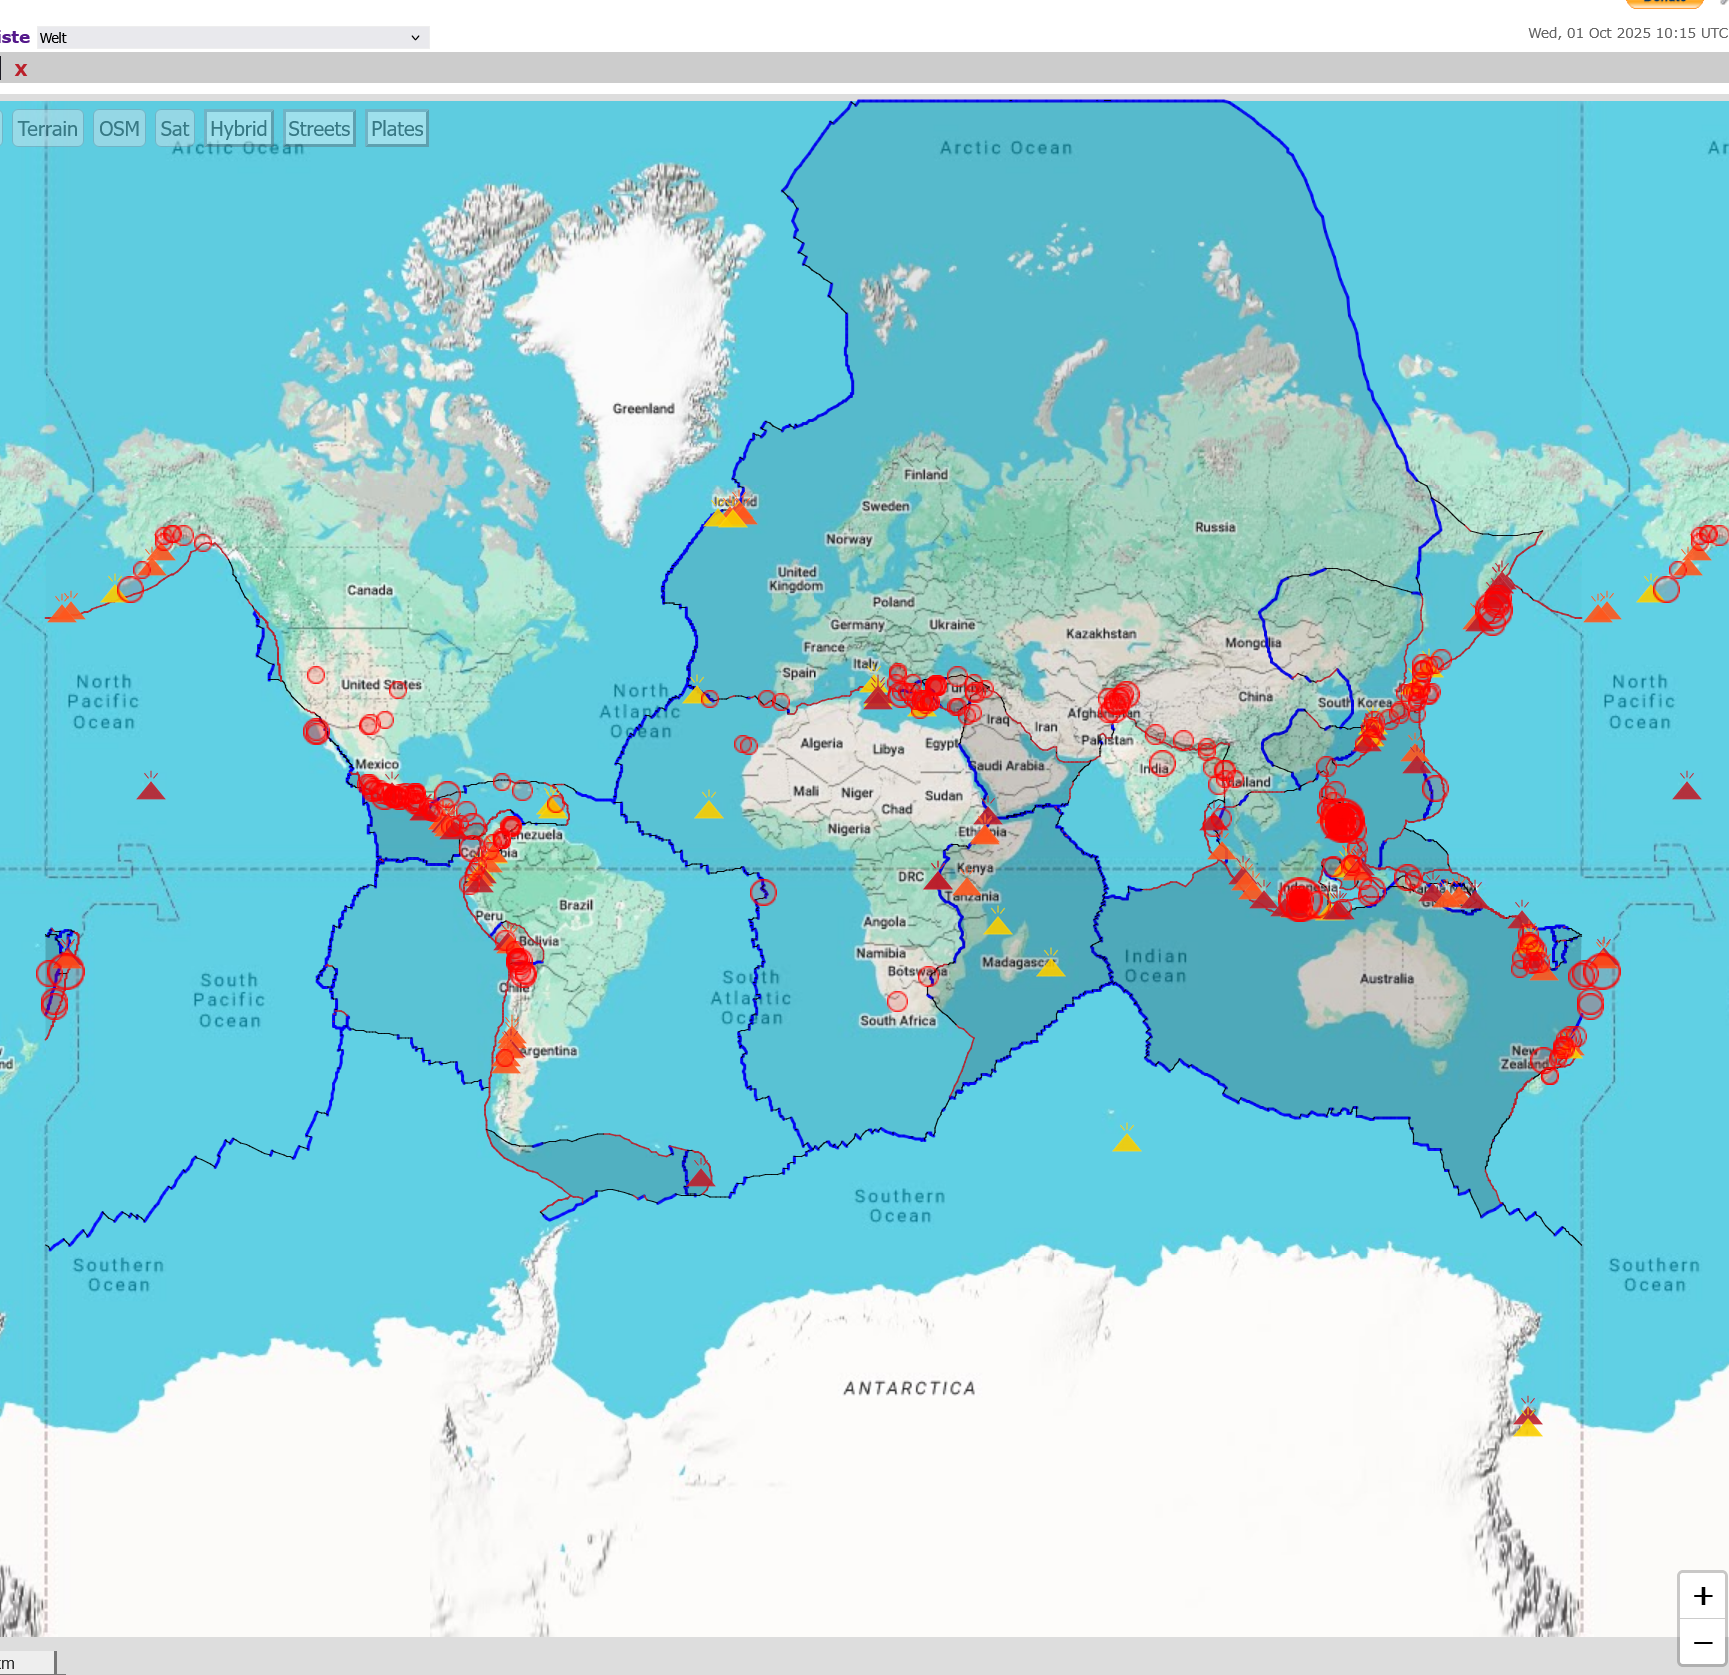Toggle the Hybrid map layer
Image resolution: width=1729 pixels, height=1675 pixels.
(238, 129)
